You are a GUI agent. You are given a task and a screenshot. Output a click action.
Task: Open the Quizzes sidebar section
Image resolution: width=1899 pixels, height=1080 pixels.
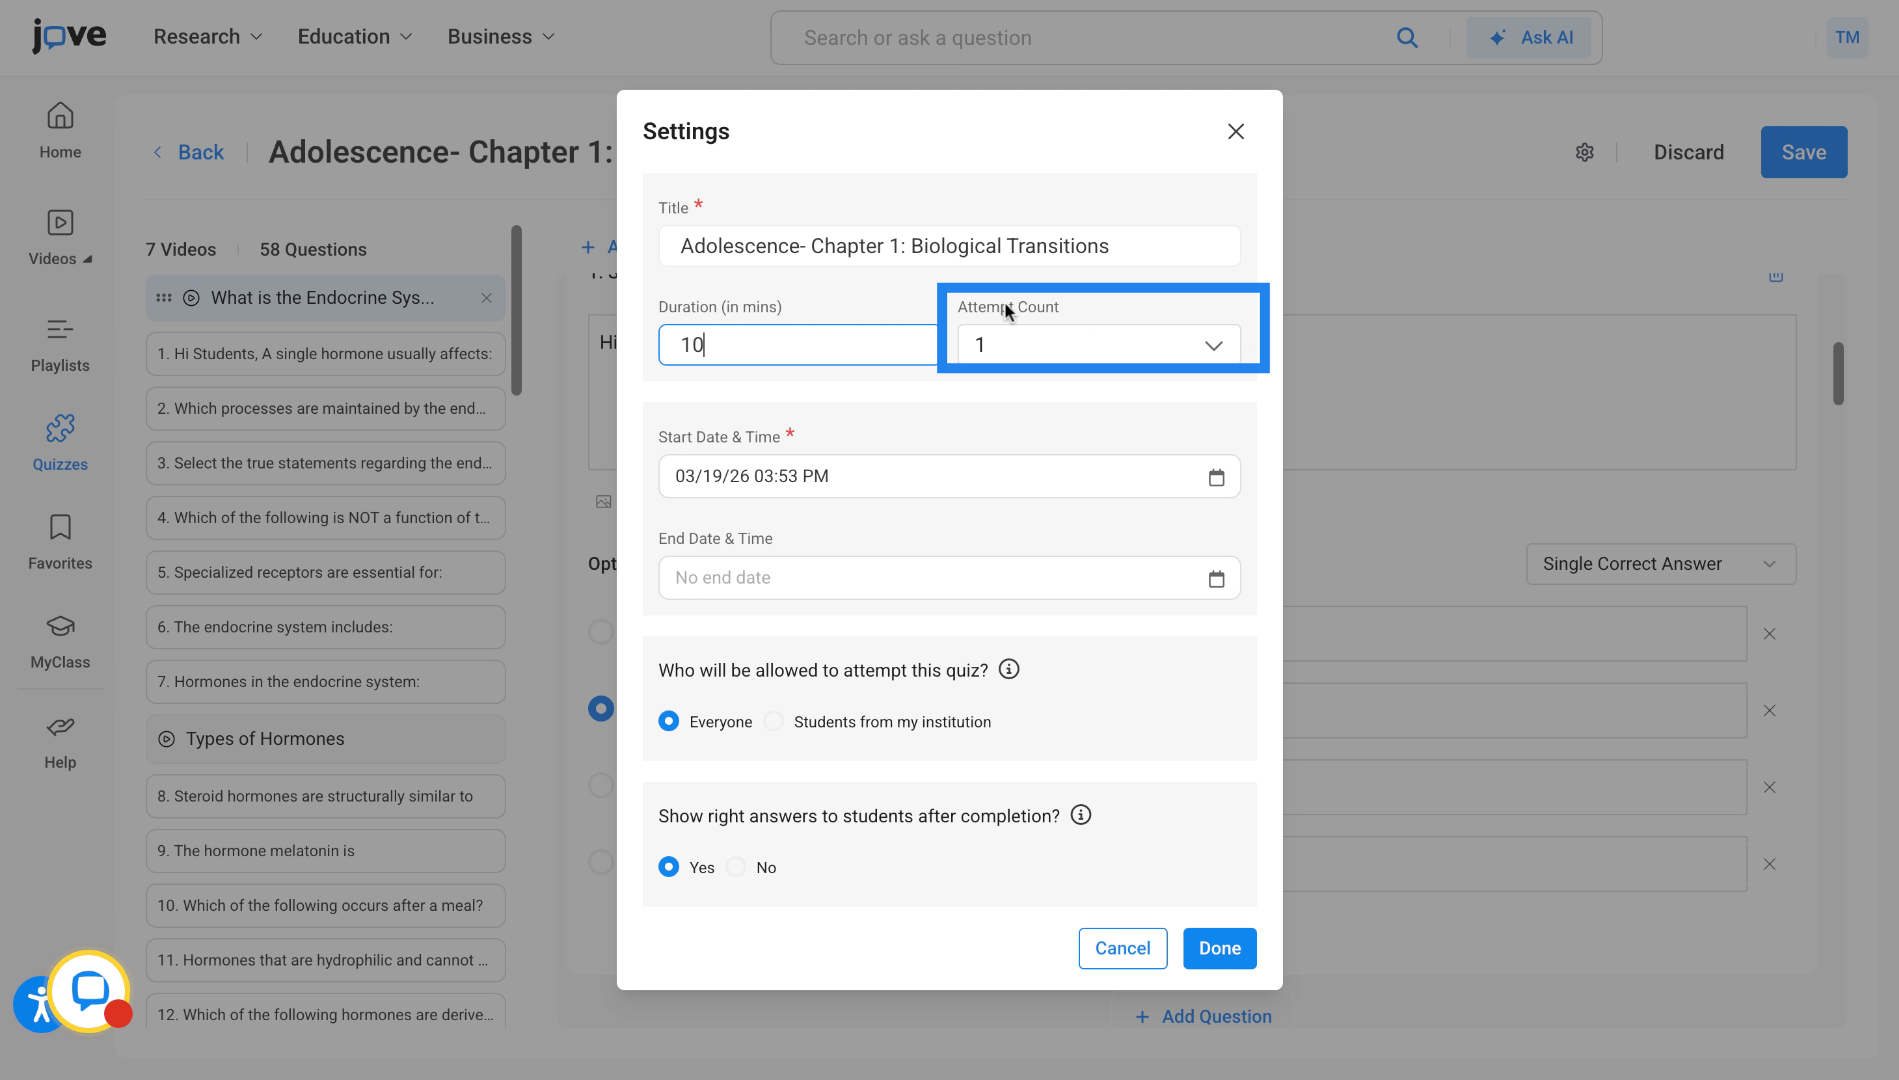[x=60, y=443]
